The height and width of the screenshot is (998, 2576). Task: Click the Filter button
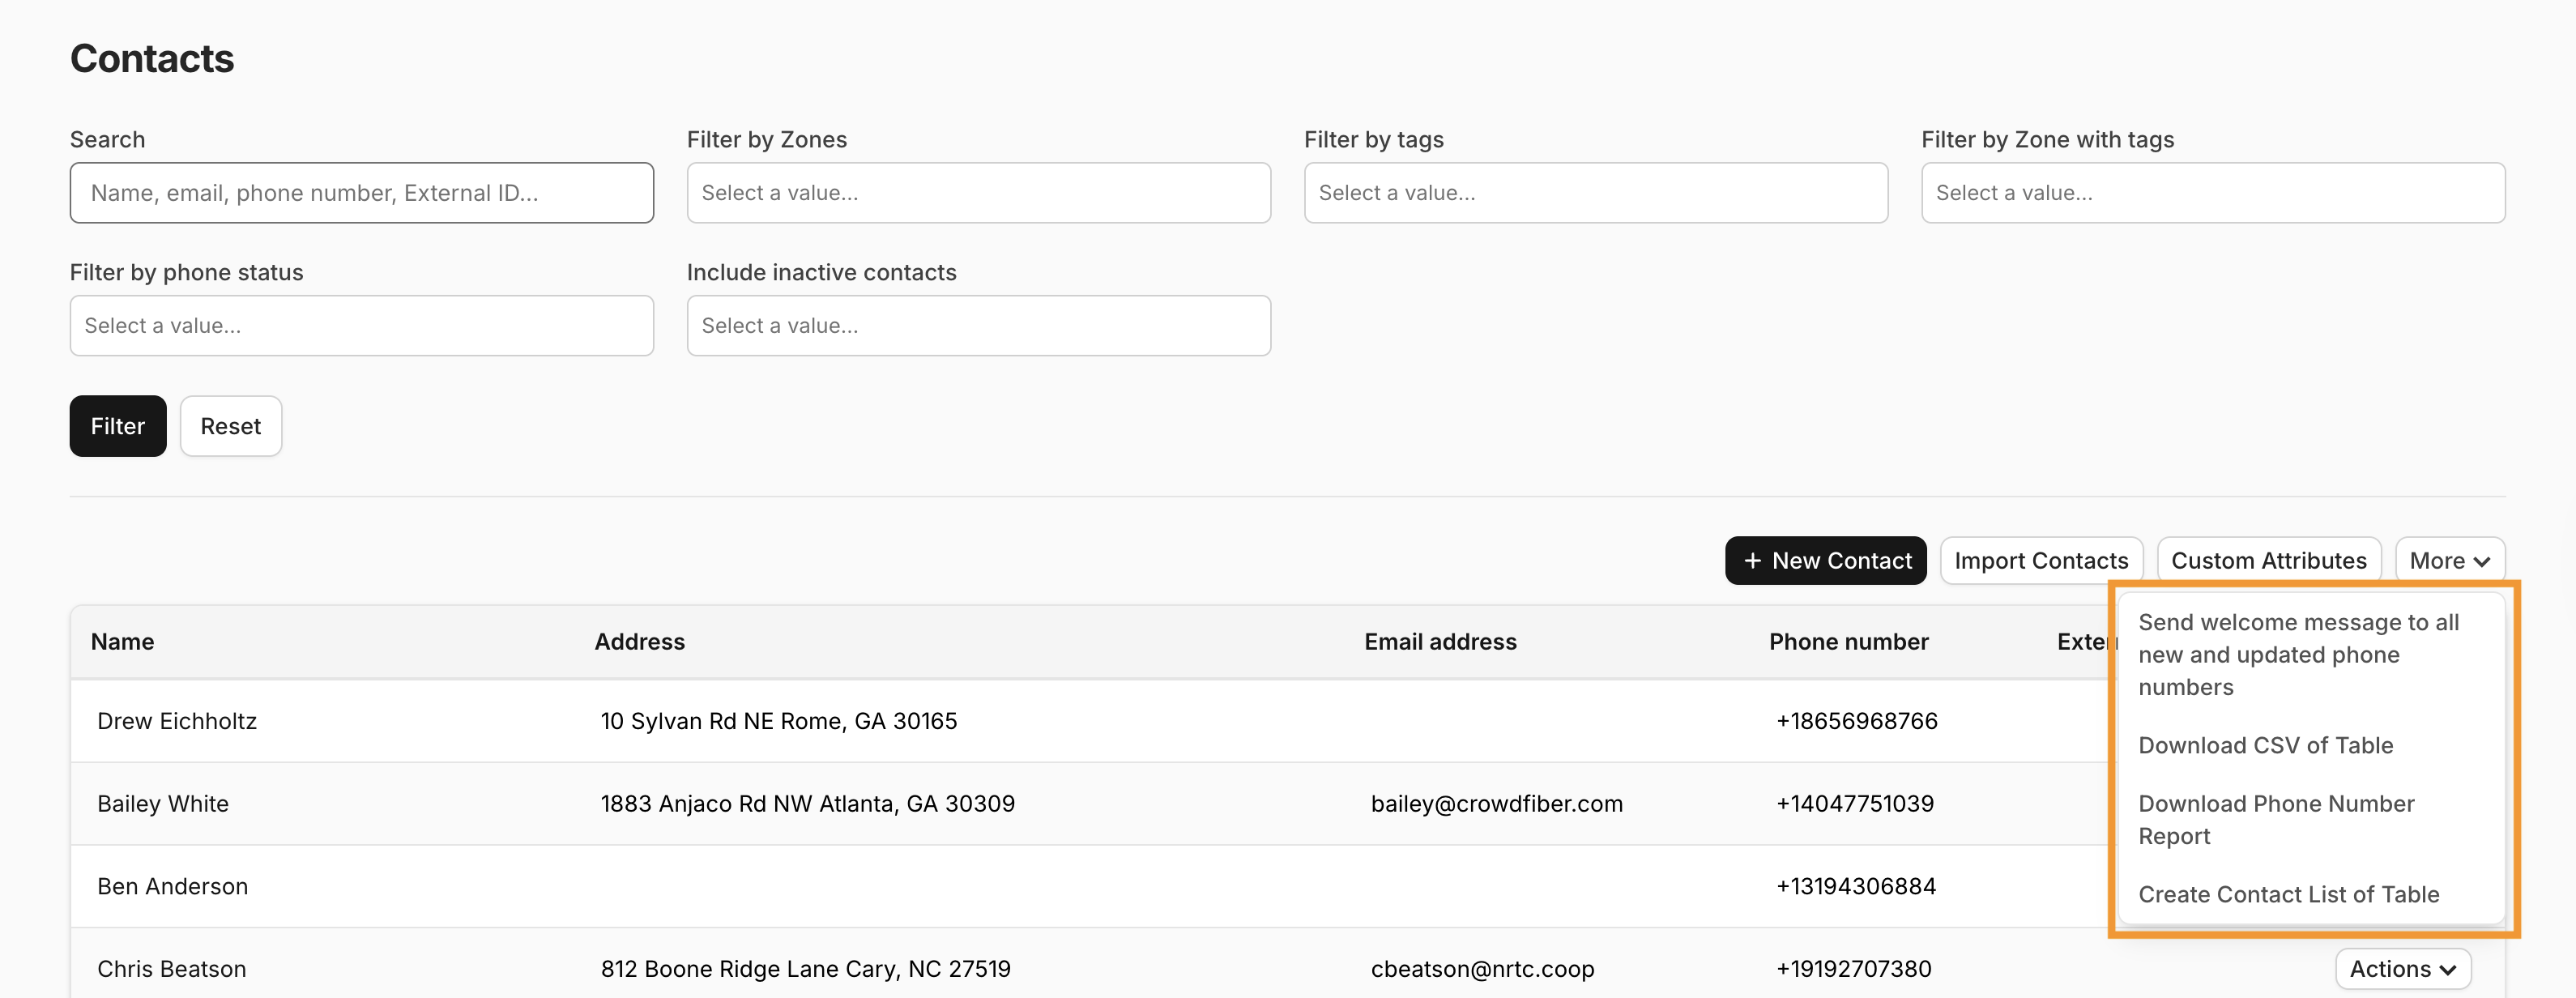[117, 425]
